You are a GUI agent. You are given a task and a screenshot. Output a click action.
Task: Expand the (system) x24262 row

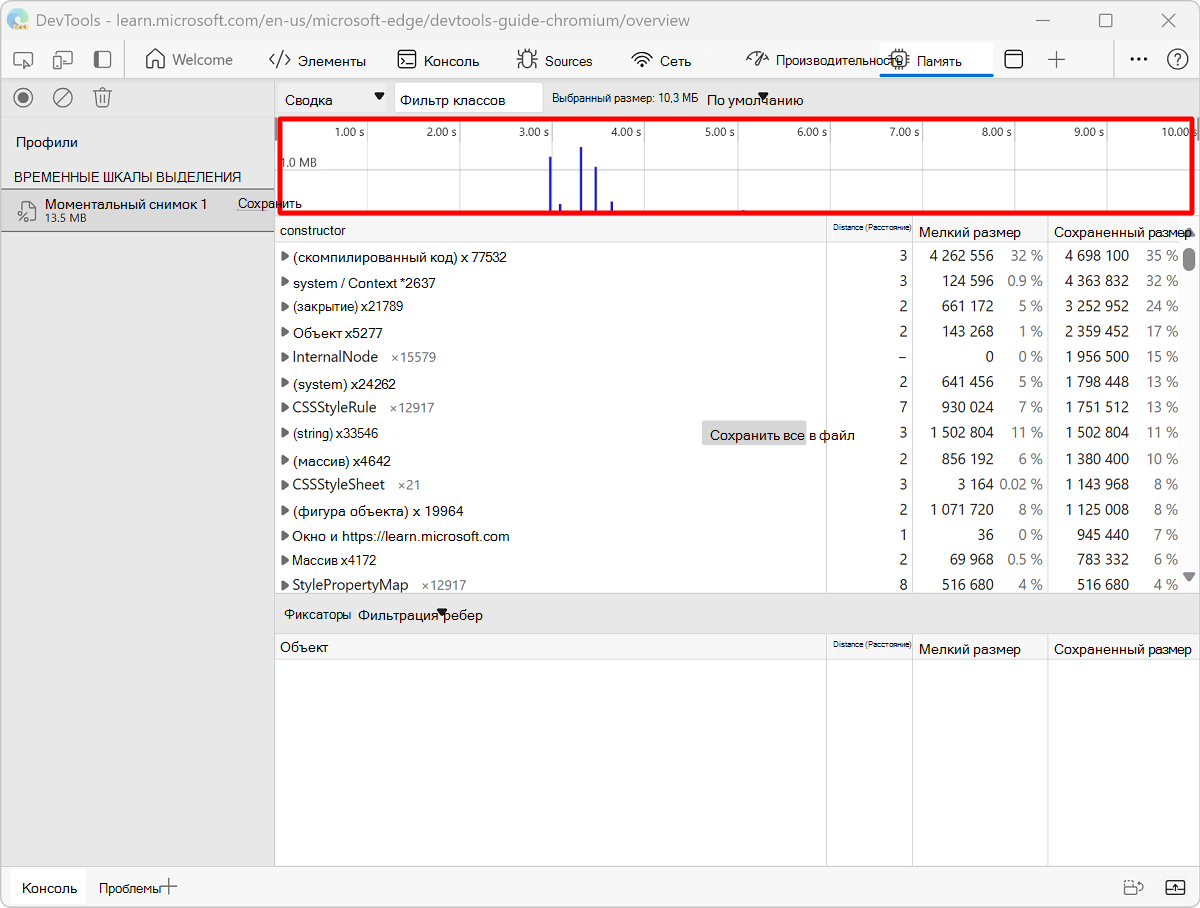(285, 383)
